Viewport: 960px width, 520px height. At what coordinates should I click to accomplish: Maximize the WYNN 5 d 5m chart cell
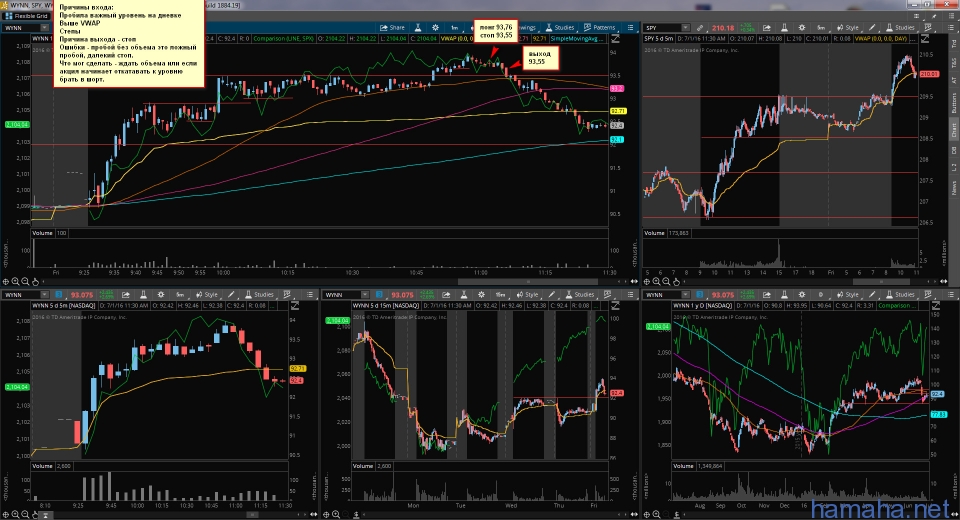pos(294,305)
